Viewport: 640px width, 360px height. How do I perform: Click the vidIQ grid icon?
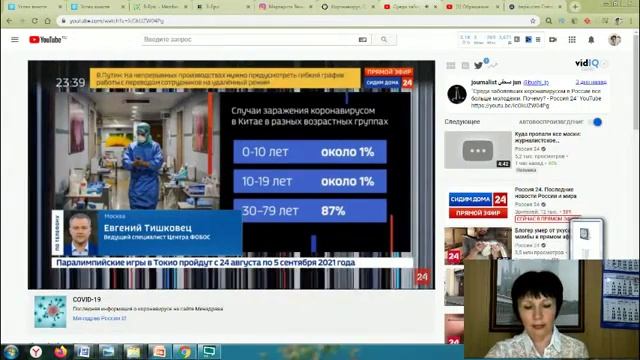click(x=451, y=65)
